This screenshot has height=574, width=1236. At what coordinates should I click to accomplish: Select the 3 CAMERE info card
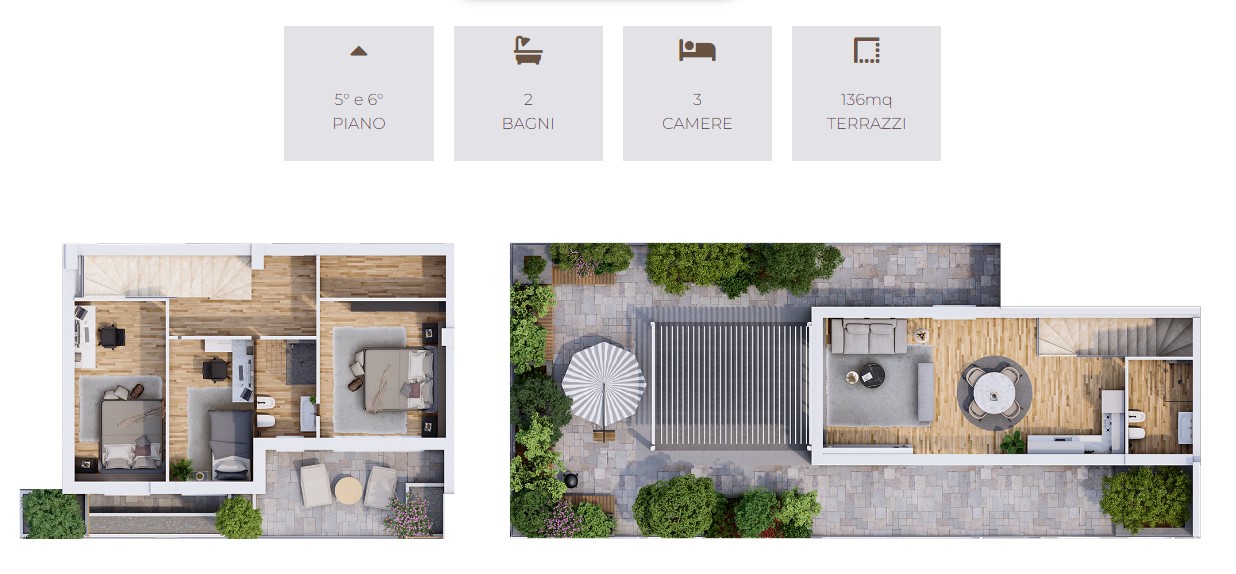(x=697, y=93)
